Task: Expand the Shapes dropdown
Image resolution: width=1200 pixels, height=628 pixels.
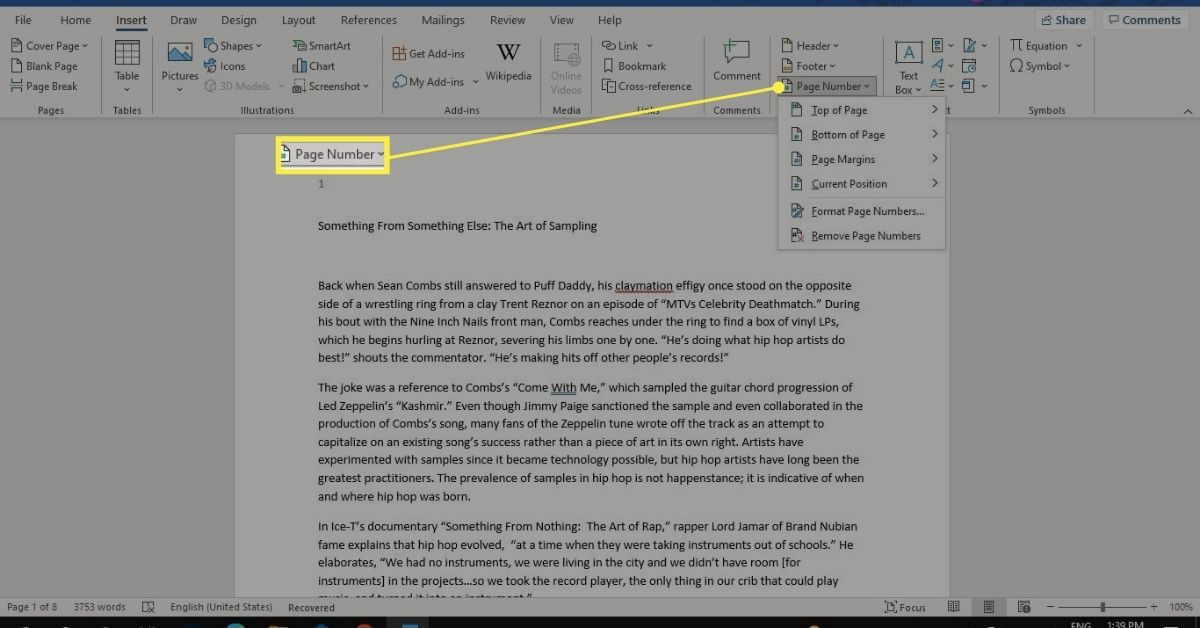Action: 233,46
